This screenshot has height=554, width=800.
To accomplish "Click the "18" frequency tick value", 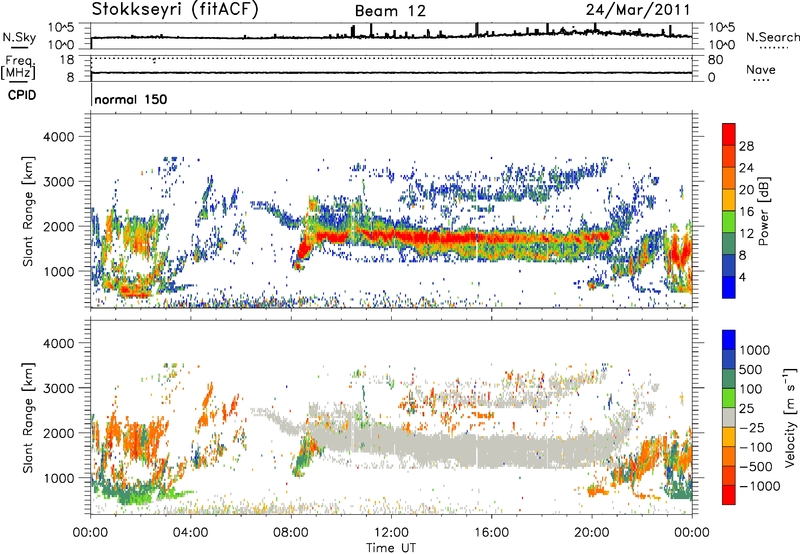I will pos(67,60).
